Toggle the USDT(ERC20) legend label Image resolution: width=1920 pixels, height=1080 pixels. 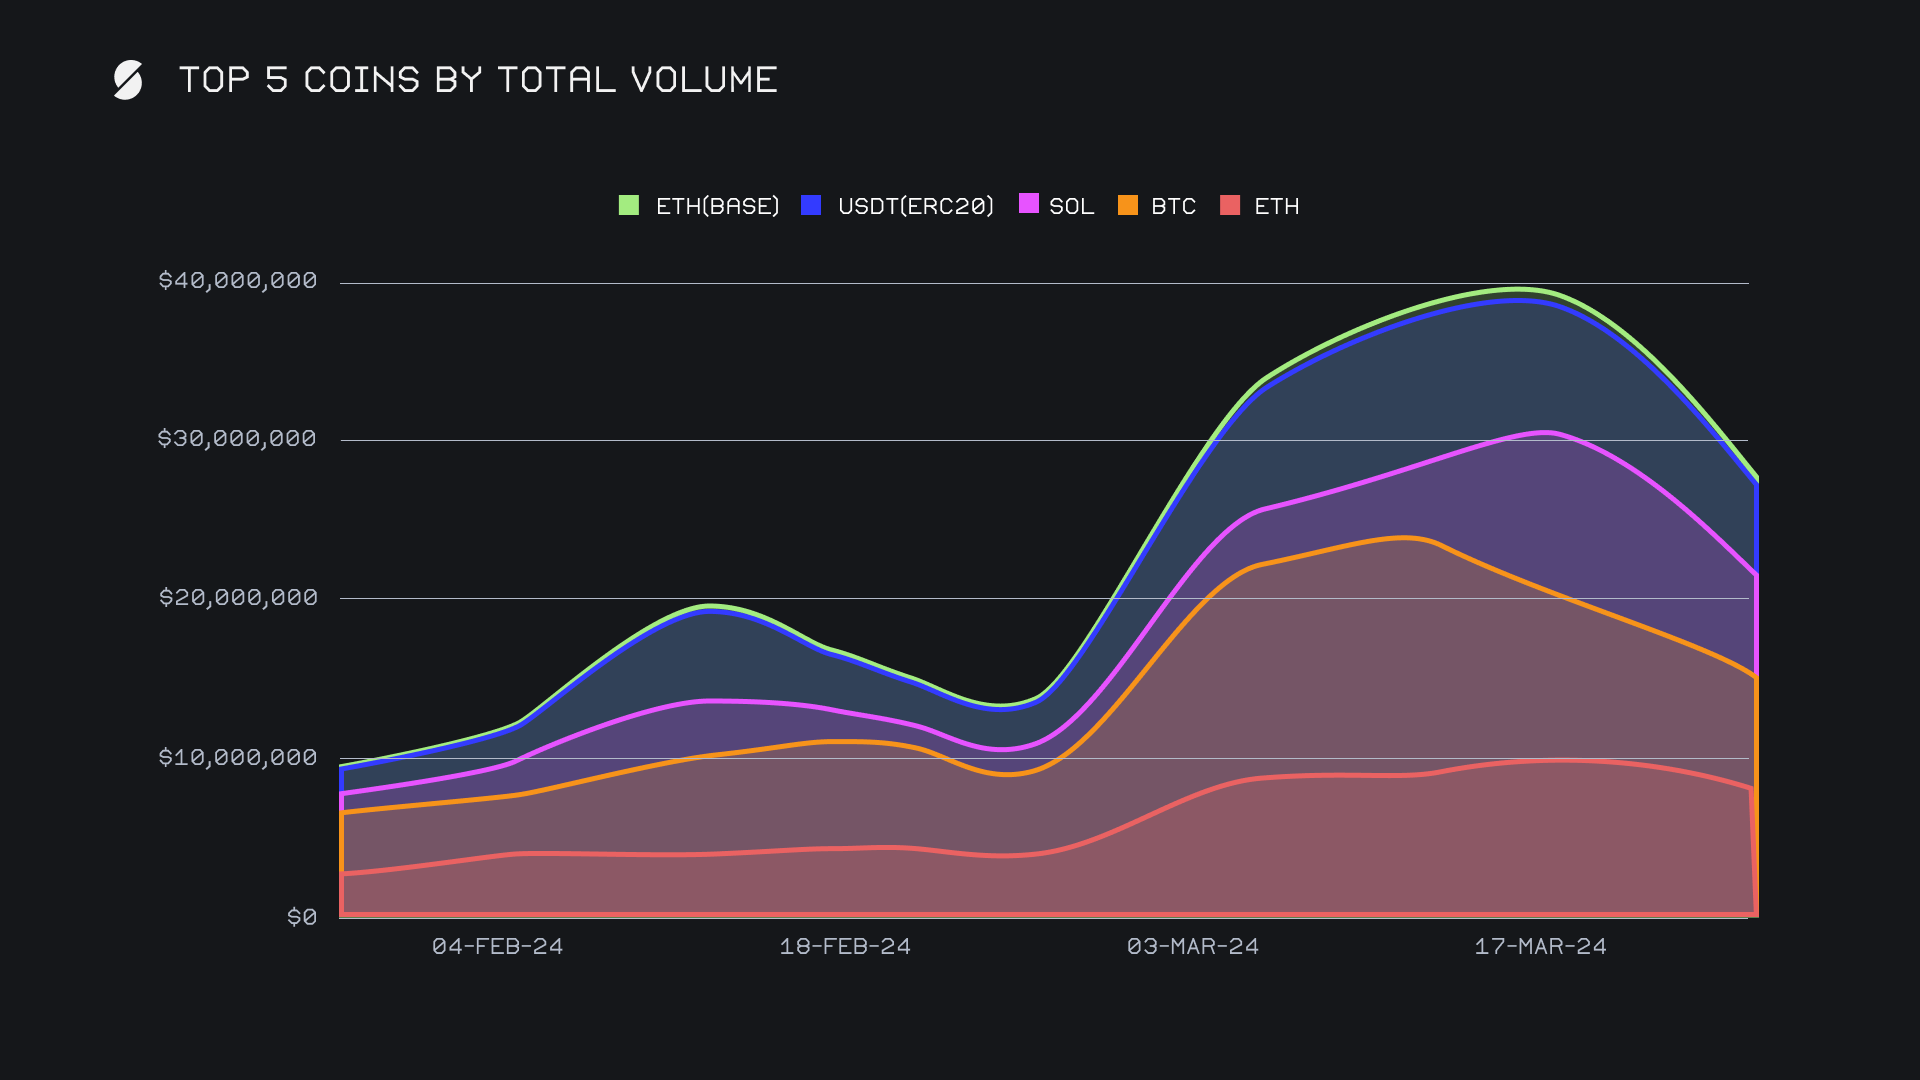click(915, 206)
